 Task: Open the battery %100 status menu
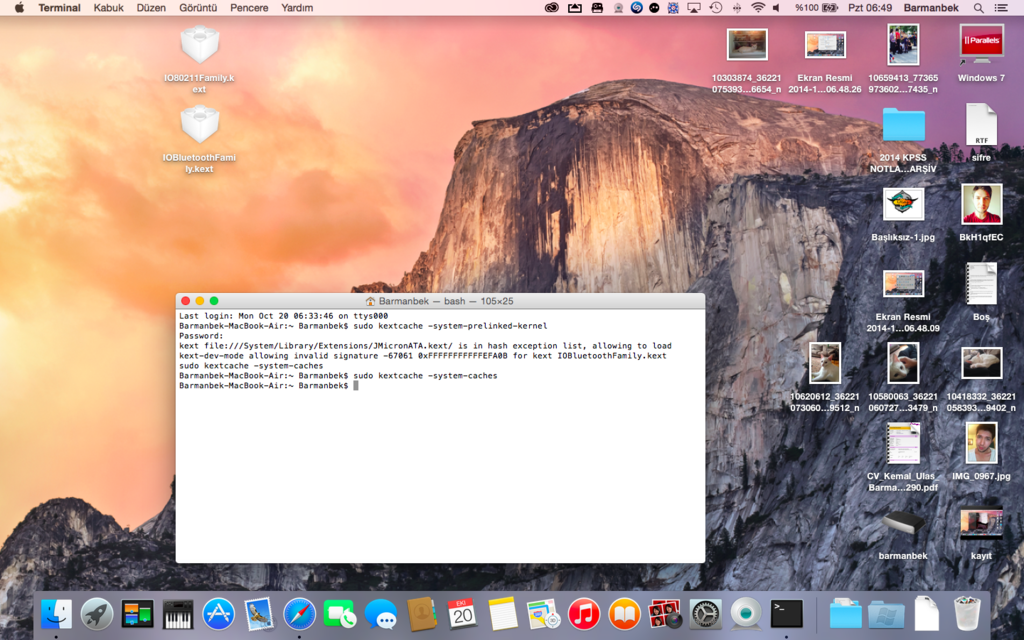[x=816, y=8]
